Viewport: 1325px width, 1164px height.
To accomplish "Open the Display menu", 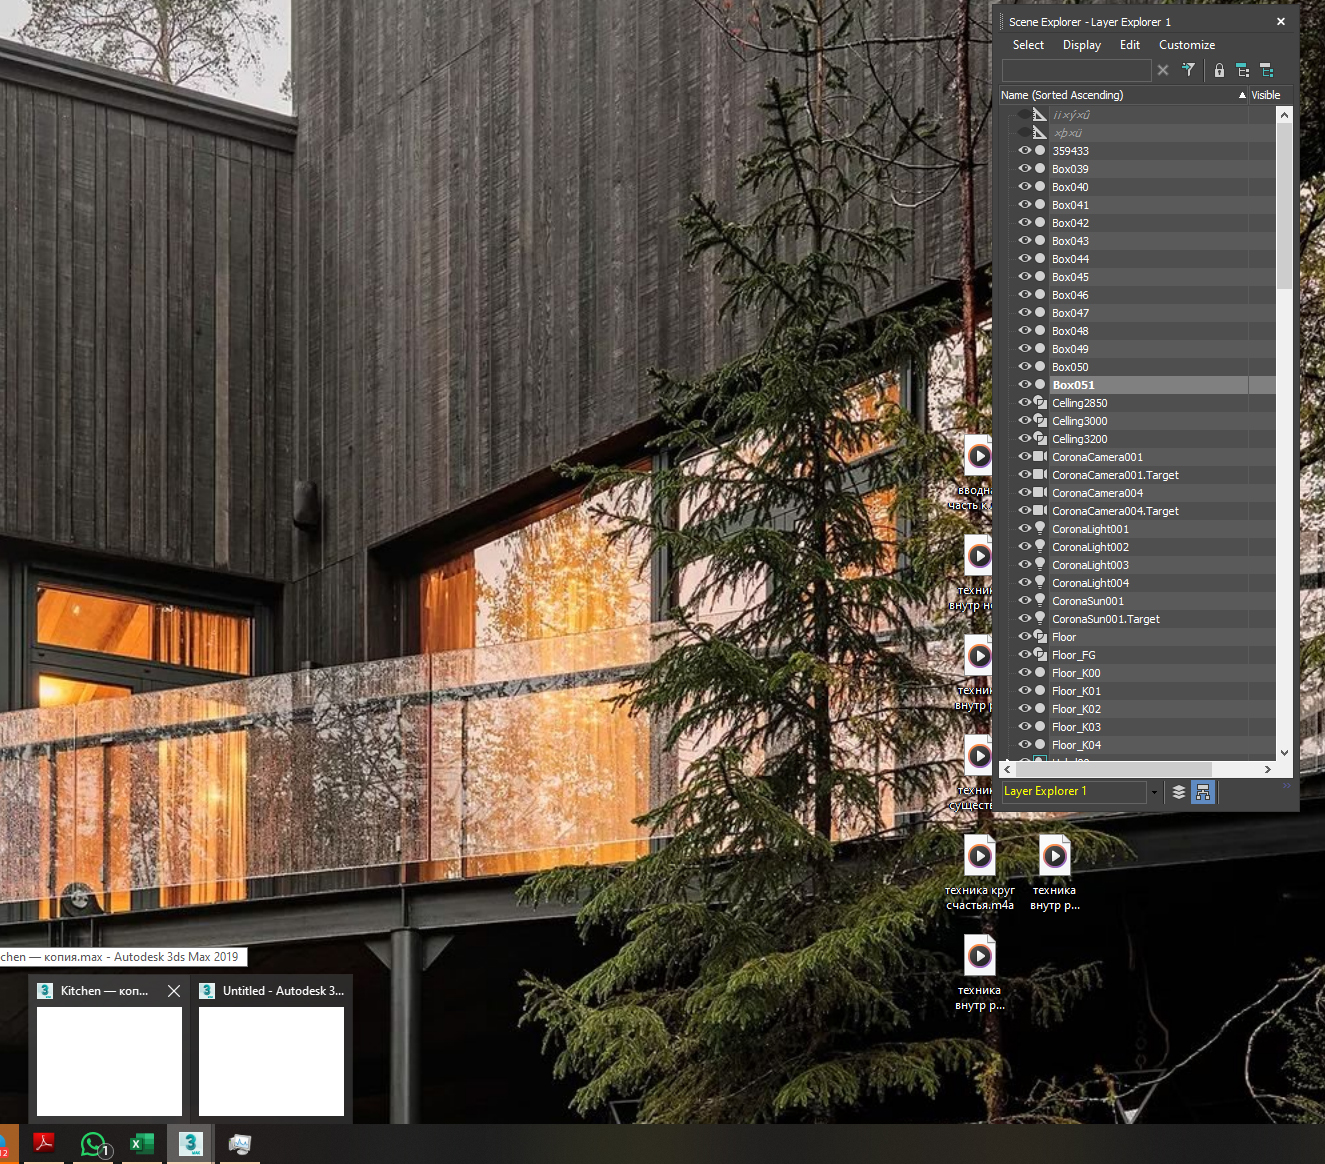I will point(1082,45).
